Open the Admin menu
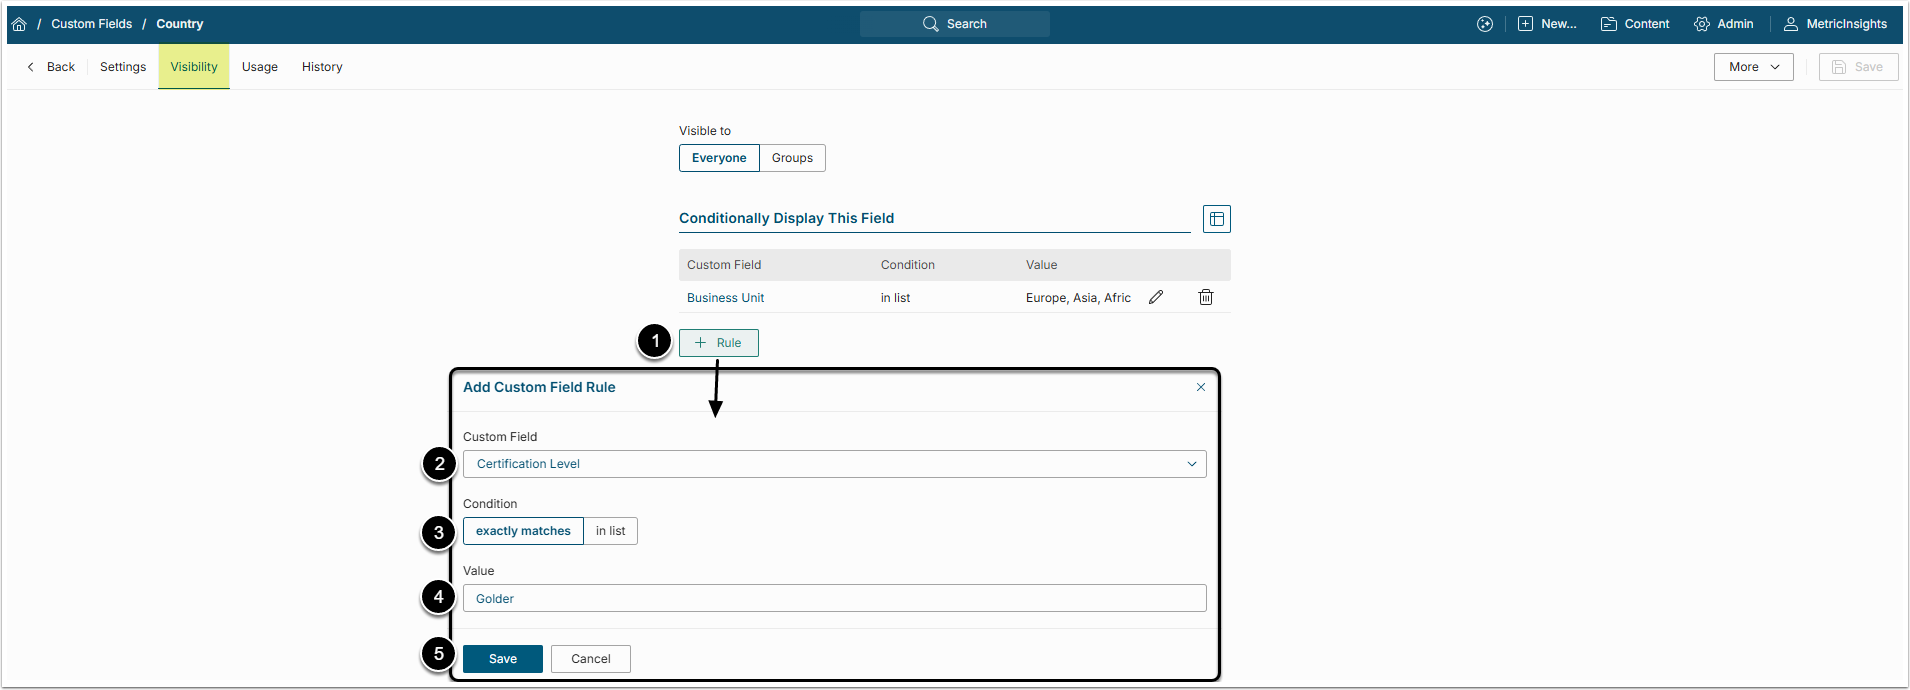1910x690 pixels. (x=1724, y=24)
